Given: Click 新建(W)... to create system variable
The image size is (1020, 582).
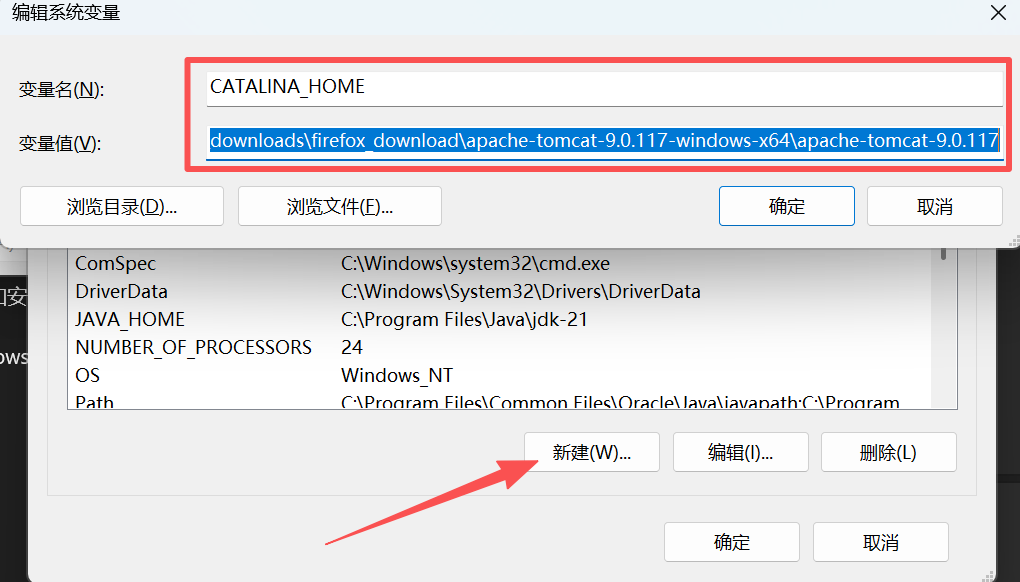Looking at the screenshot, I should (x=591, y=452).
